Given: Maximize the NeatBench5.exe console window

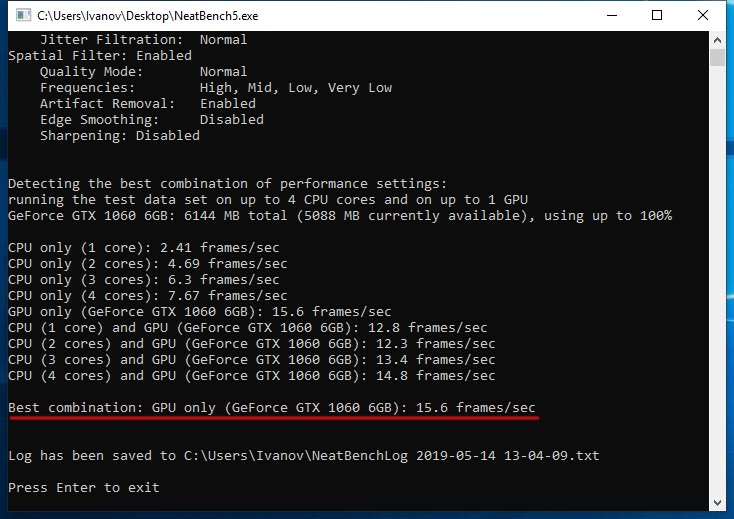Looking at the screenshot, I should click(x=657, y=15).
